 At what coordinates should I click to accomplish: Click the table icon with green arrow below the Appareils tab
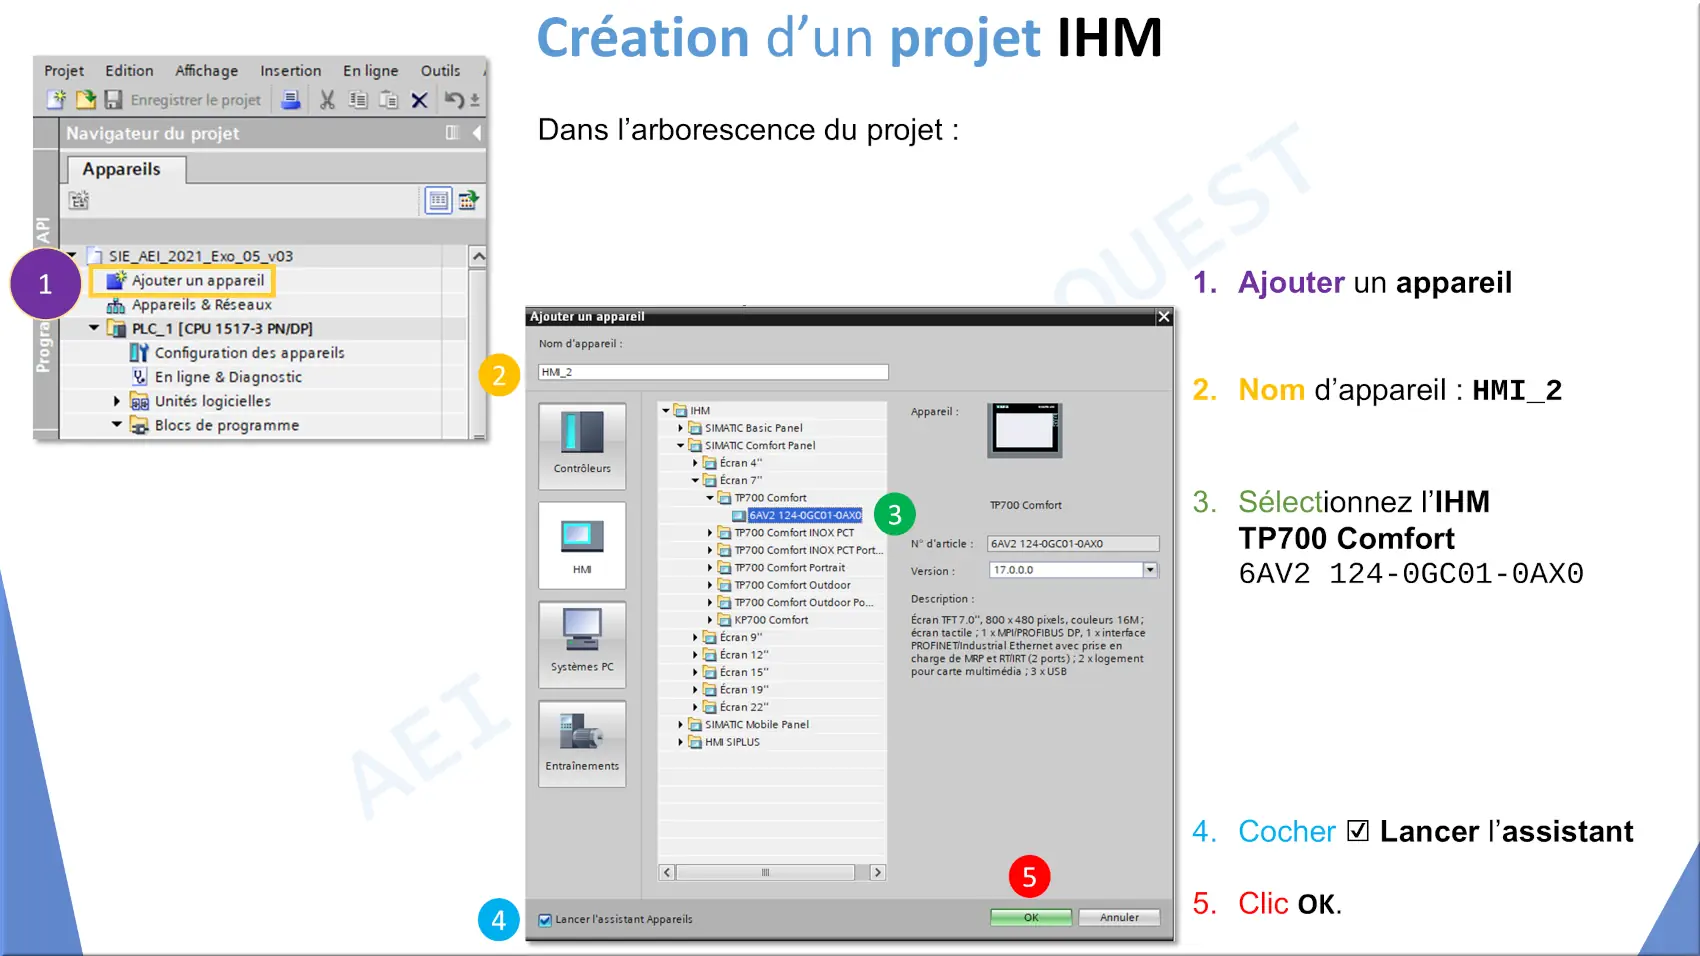[468, 201]
